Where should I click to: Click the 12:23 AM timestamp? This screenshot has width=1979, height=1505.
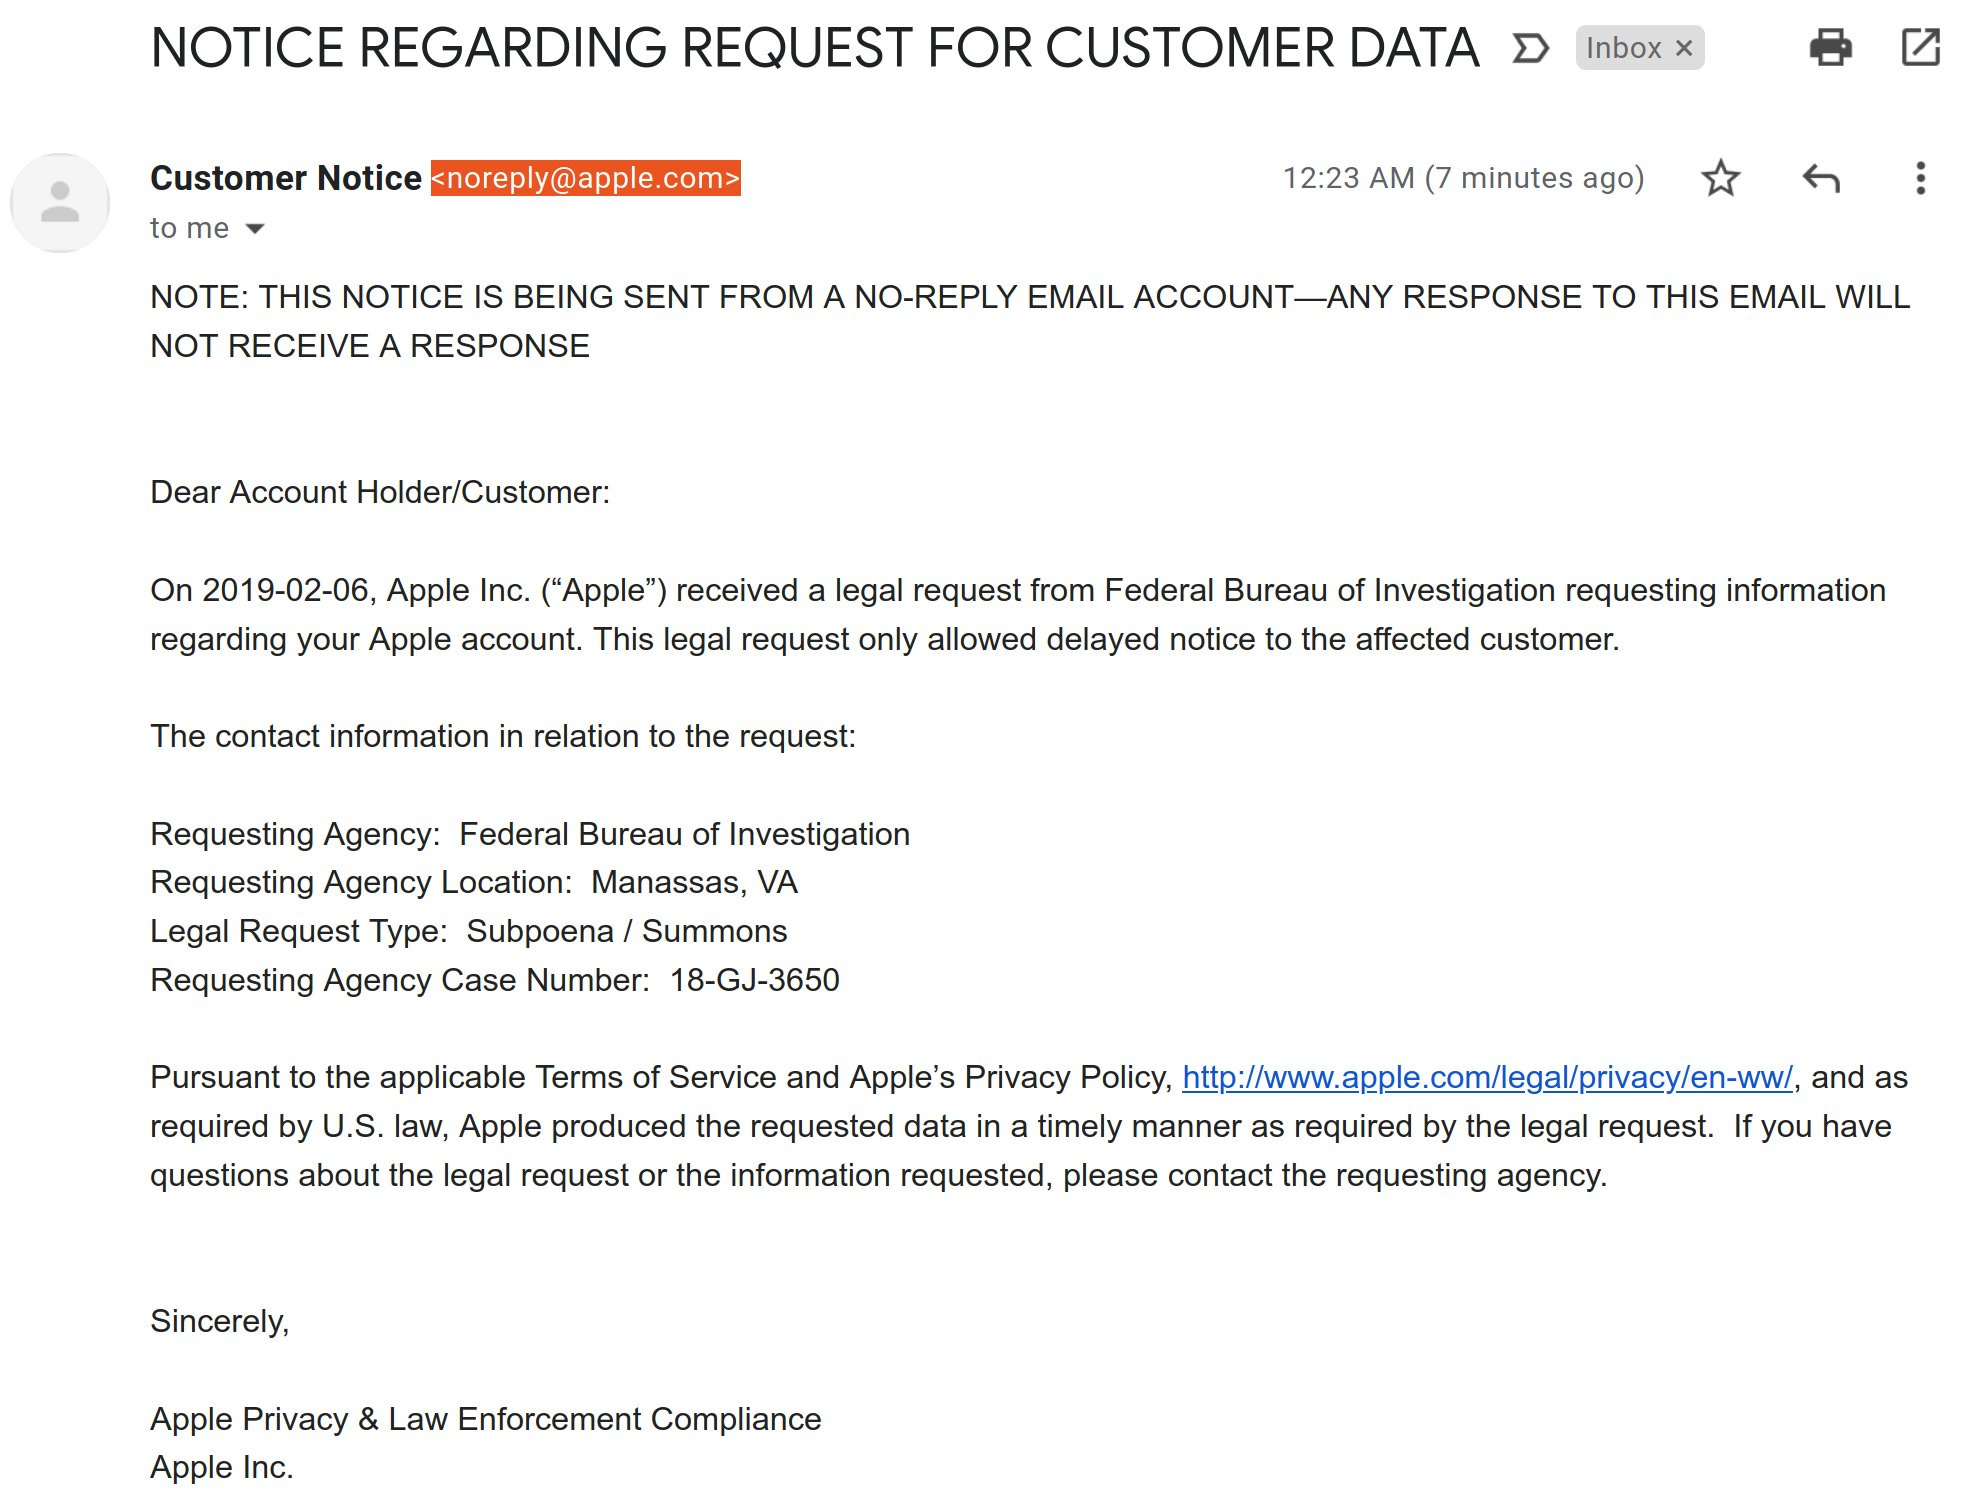tap(1463, 178)
